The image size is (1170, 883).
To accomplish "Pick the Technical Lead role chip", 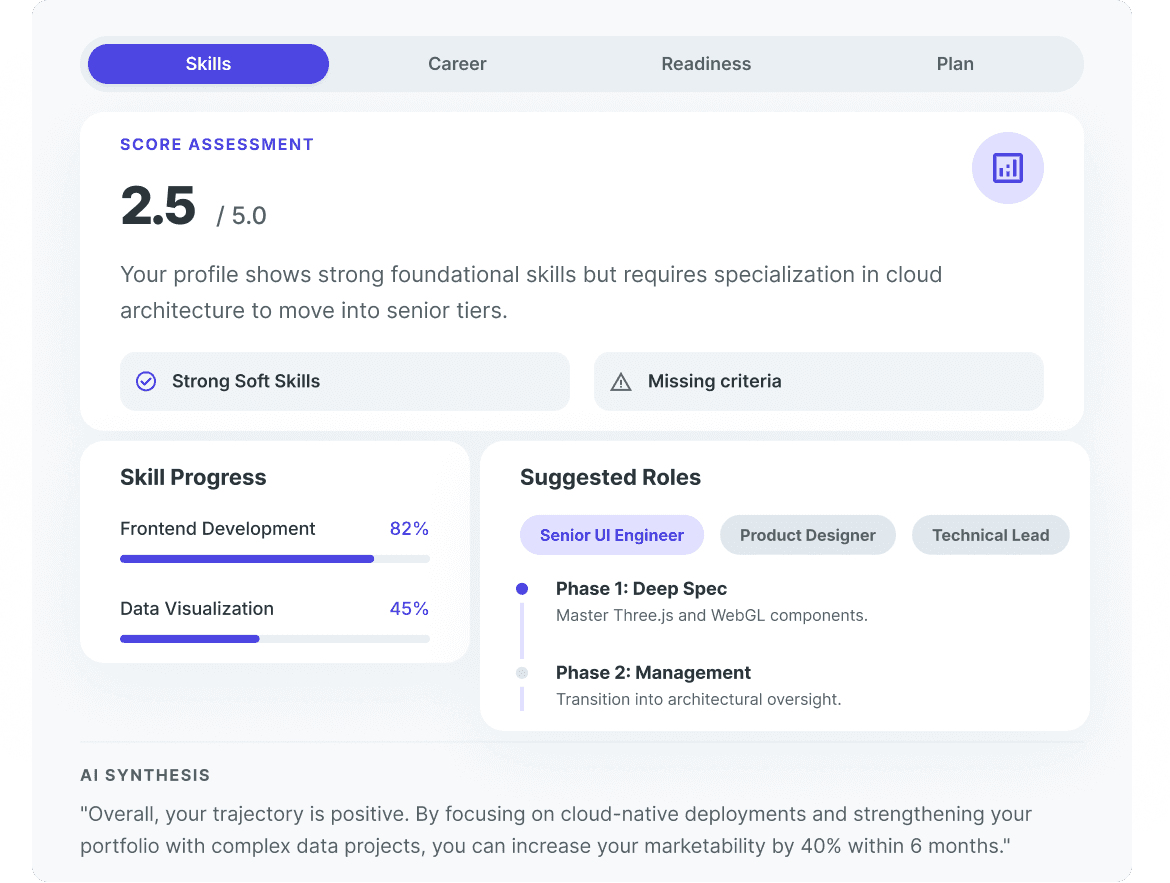I will point(990,535).
